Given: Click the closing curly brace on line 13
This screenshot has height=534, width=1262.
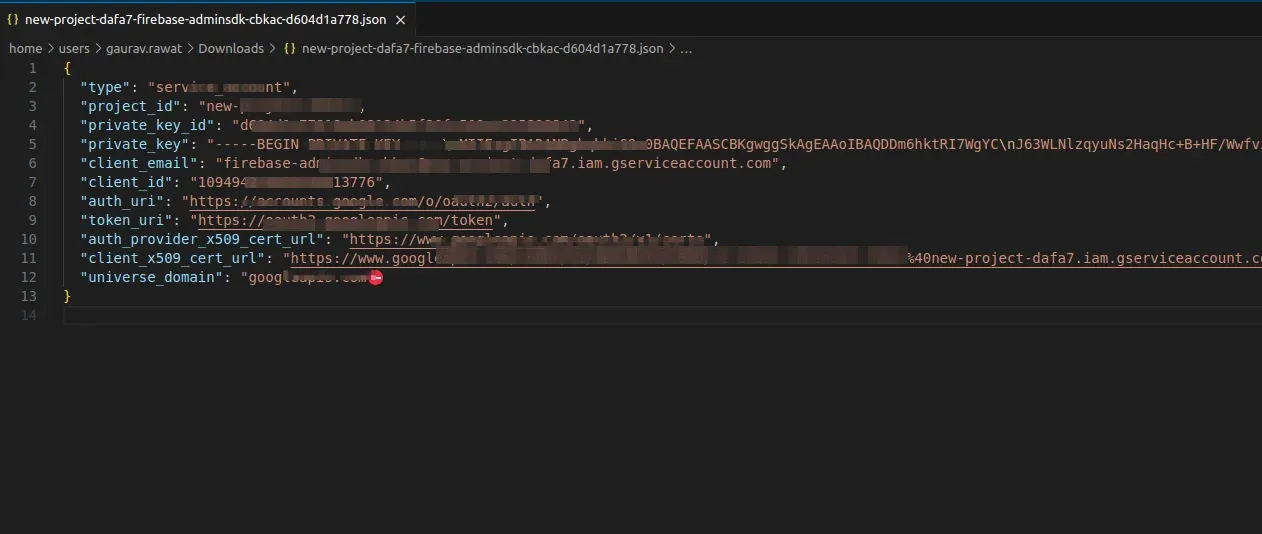Looking at the screenshot, I should pos(67,296).
